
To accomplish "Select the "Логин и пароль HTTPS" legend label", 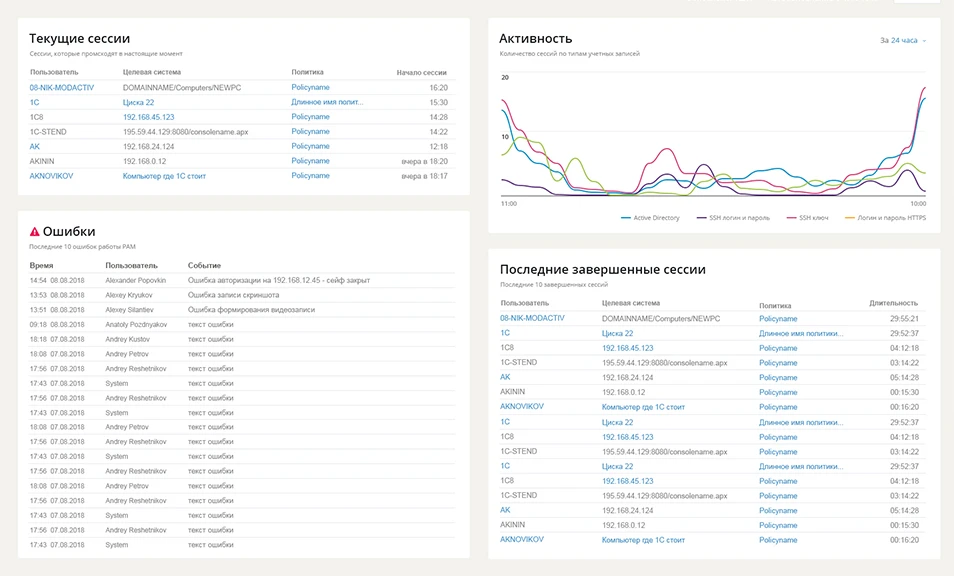I will (x=891, y=218).
